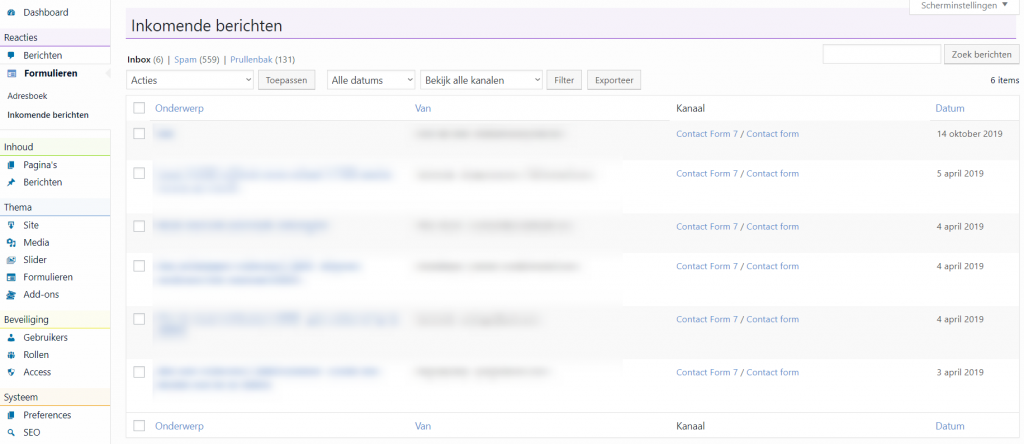The height and width of the screenshot is (444, 1024).
Task: Expand the Alle datums dropdown
Action: pos(371,80)
